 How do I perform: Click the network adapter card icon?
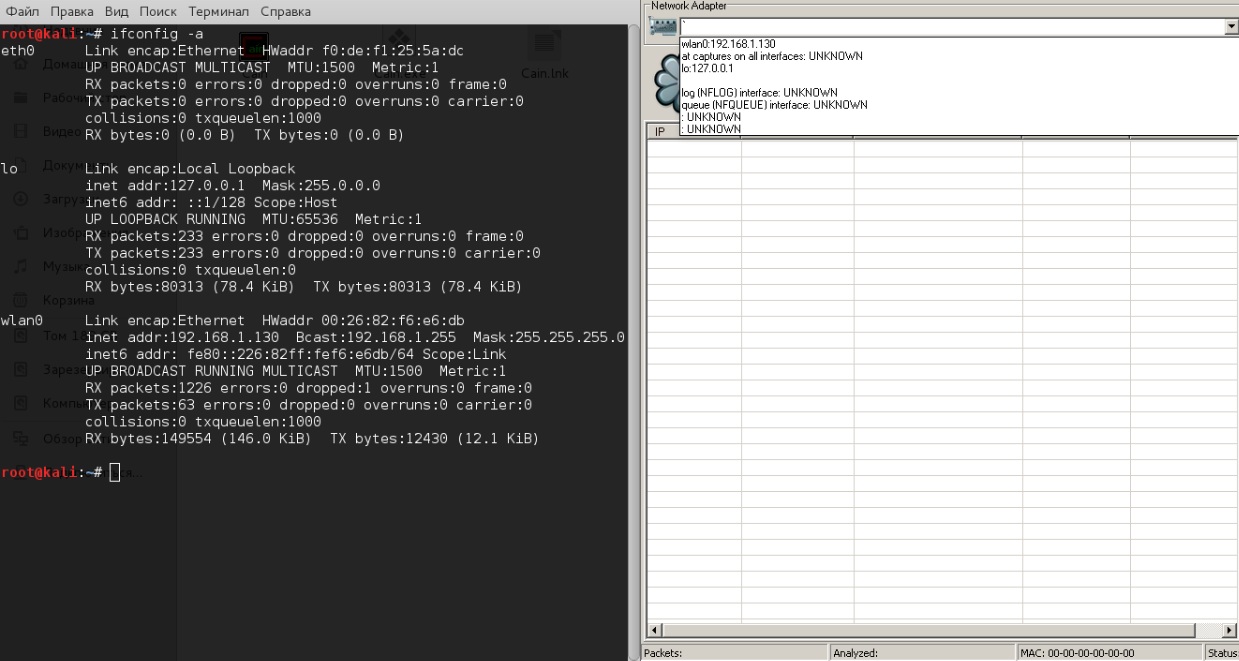click(662, 27)
